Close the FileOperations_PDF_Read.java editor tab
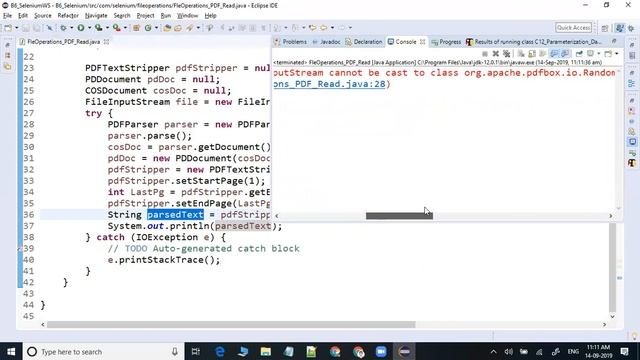 [x=107, y=42]
